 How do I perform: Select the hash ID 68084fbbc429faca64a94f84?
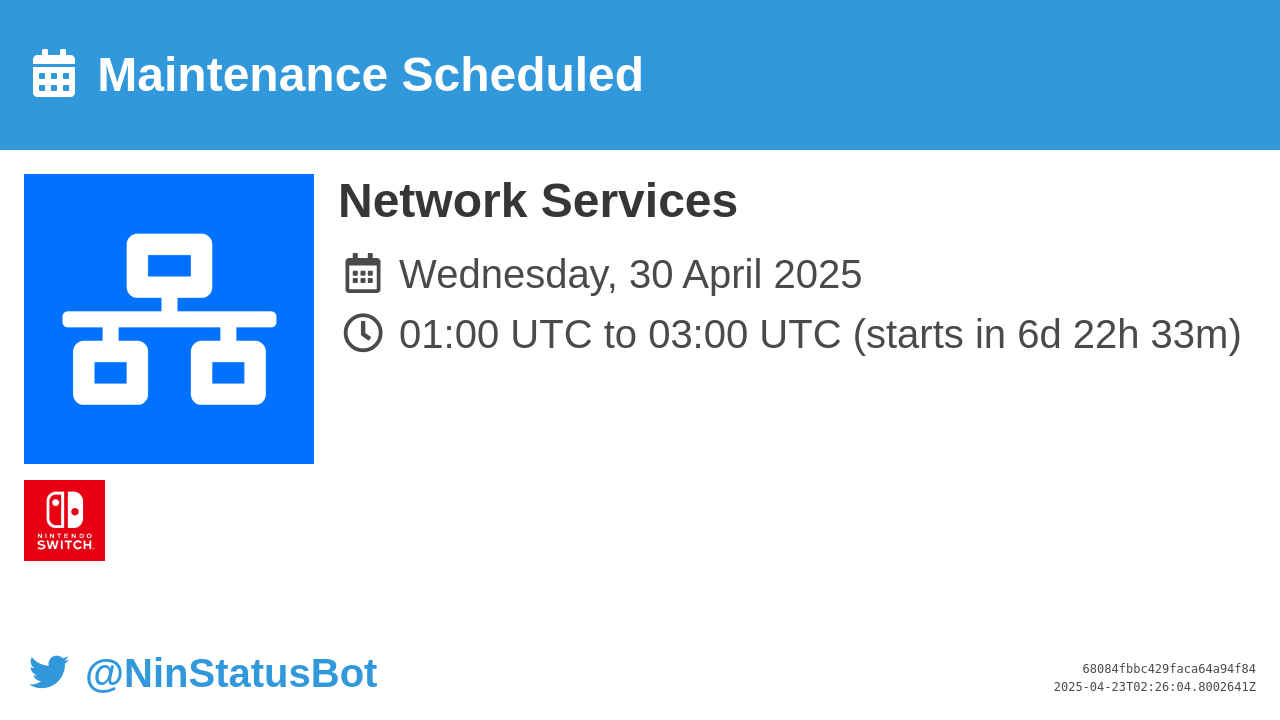coord(1169,669)
